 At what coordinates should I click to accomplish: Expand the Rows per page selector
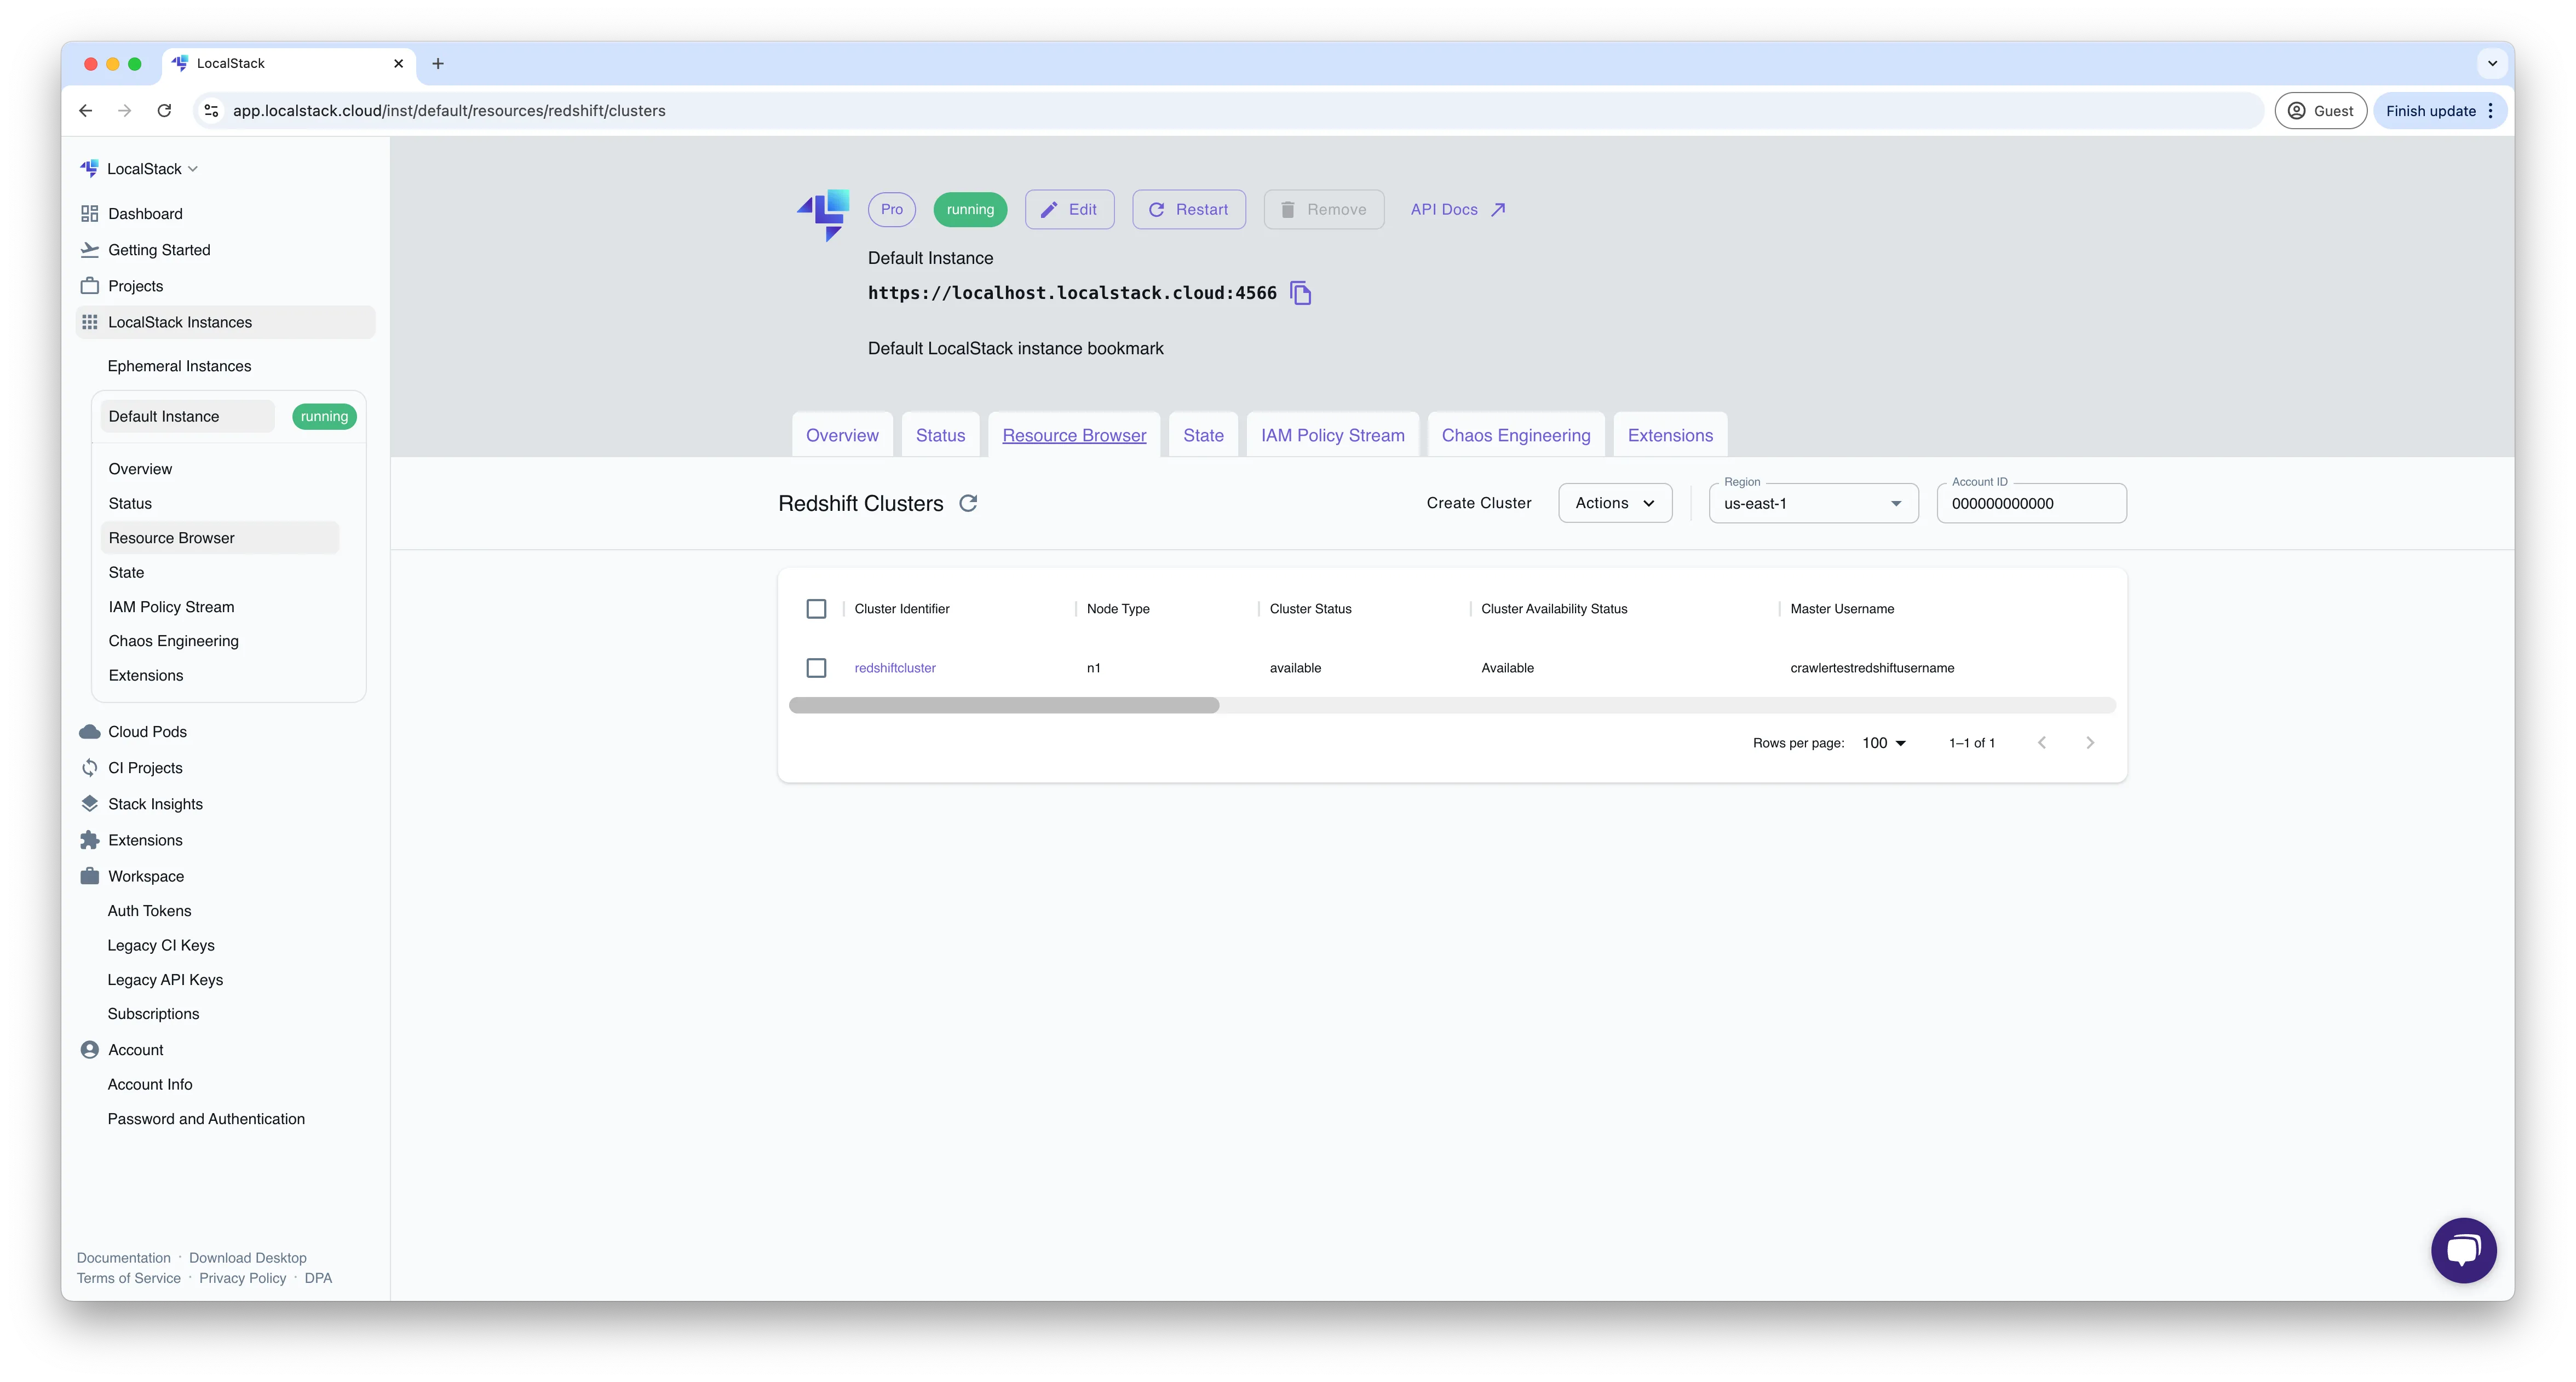tap(1884, 742)
